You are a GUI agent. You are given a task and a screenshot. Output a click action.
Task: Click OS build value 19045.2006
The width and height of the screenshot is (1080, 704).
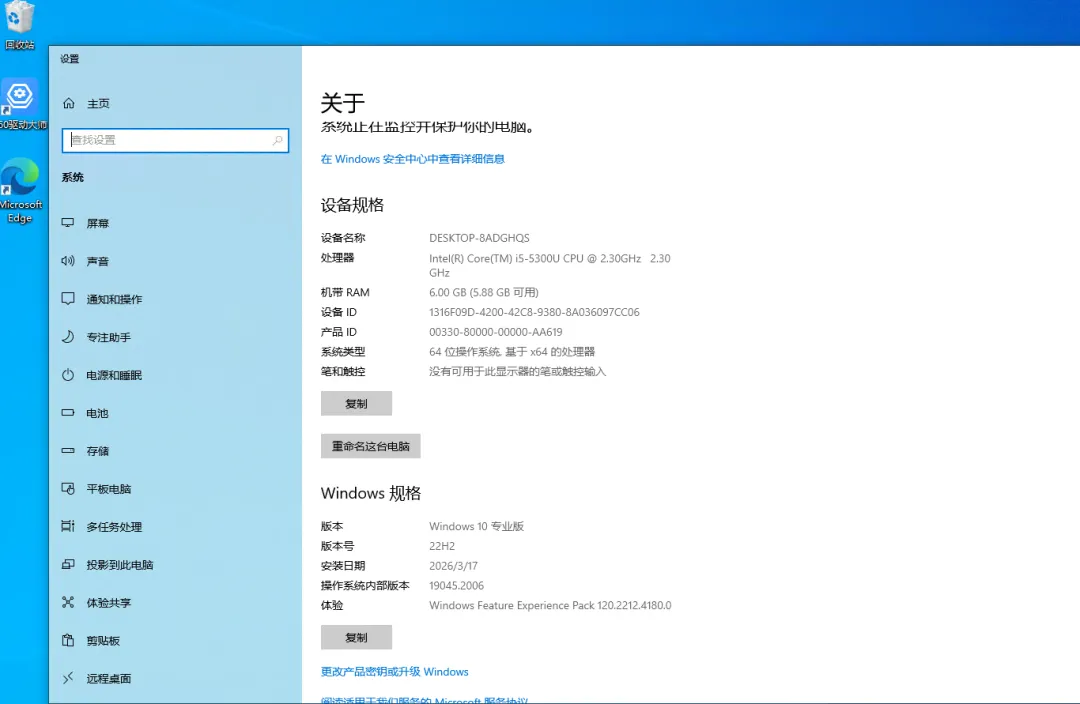click(457, 586)
